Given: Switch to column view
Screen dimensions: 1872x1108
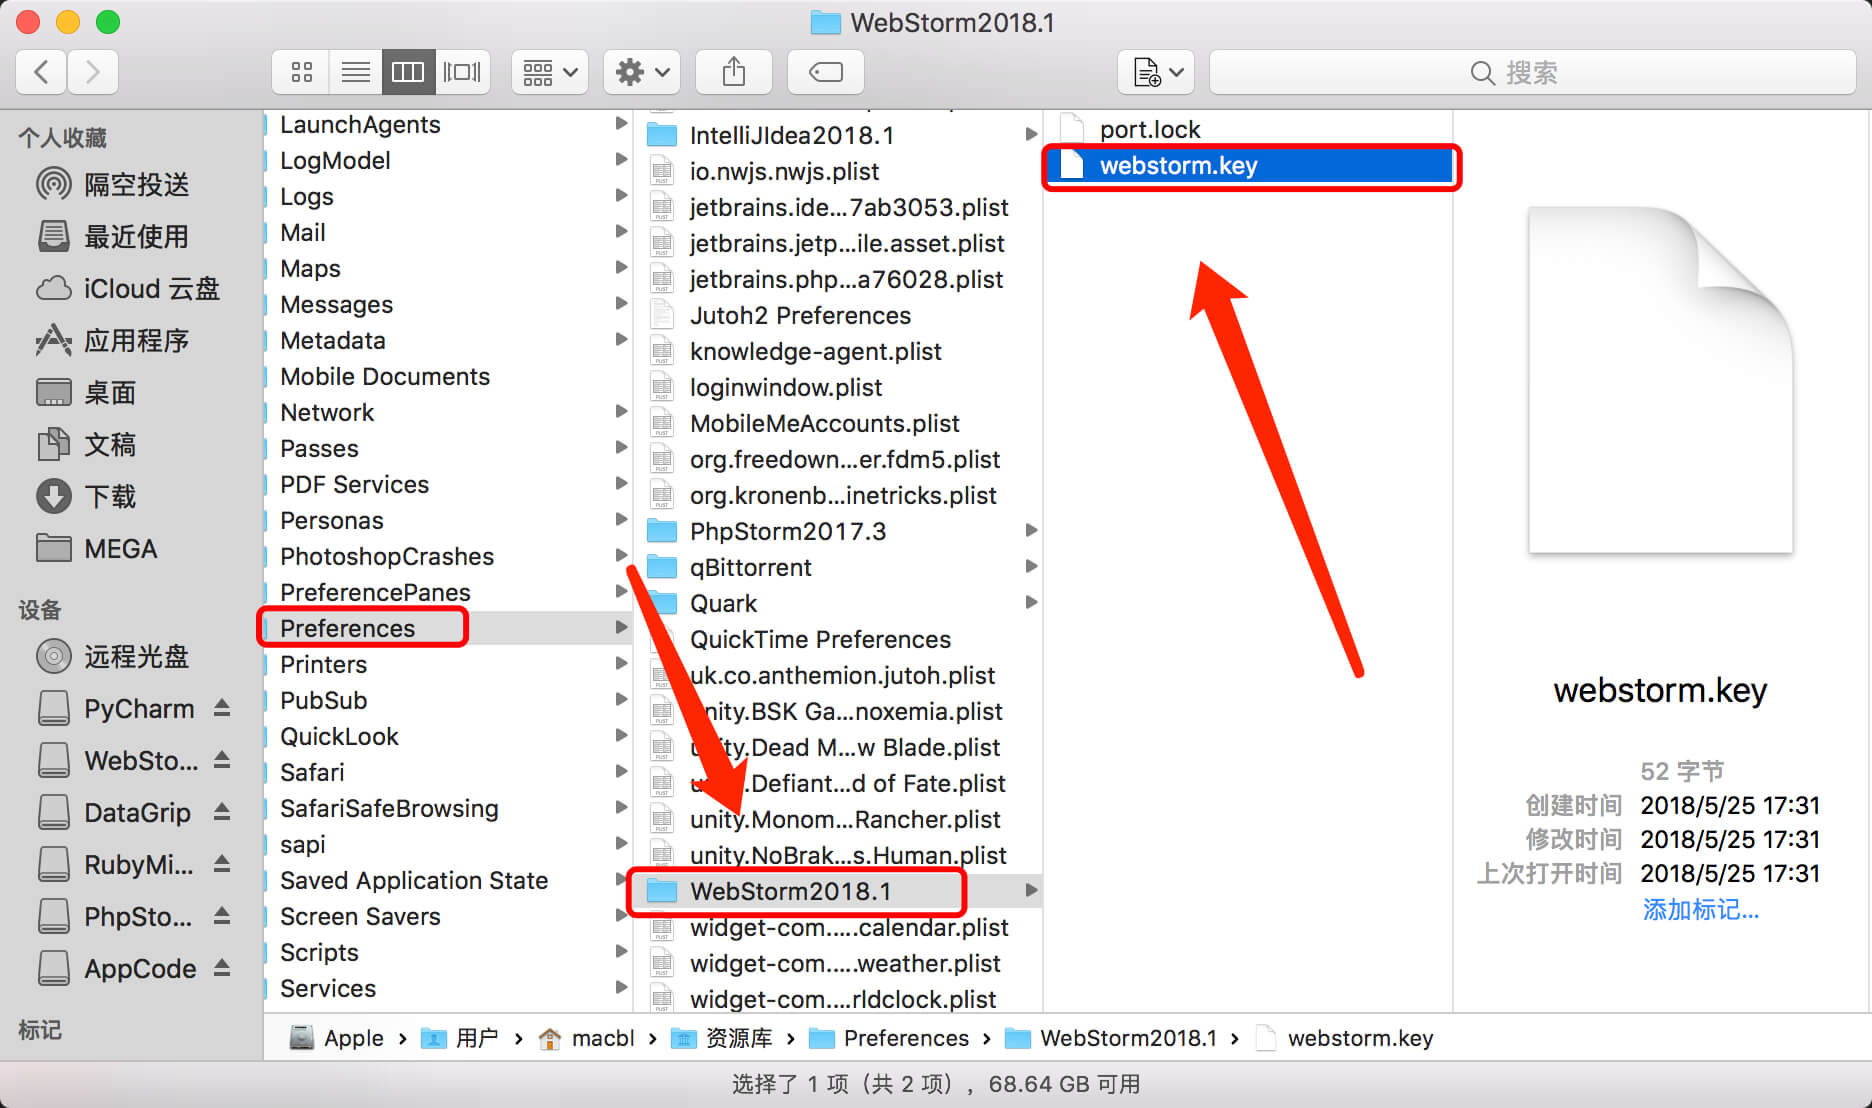Looking at the screenshot, I should coord(408,72).
